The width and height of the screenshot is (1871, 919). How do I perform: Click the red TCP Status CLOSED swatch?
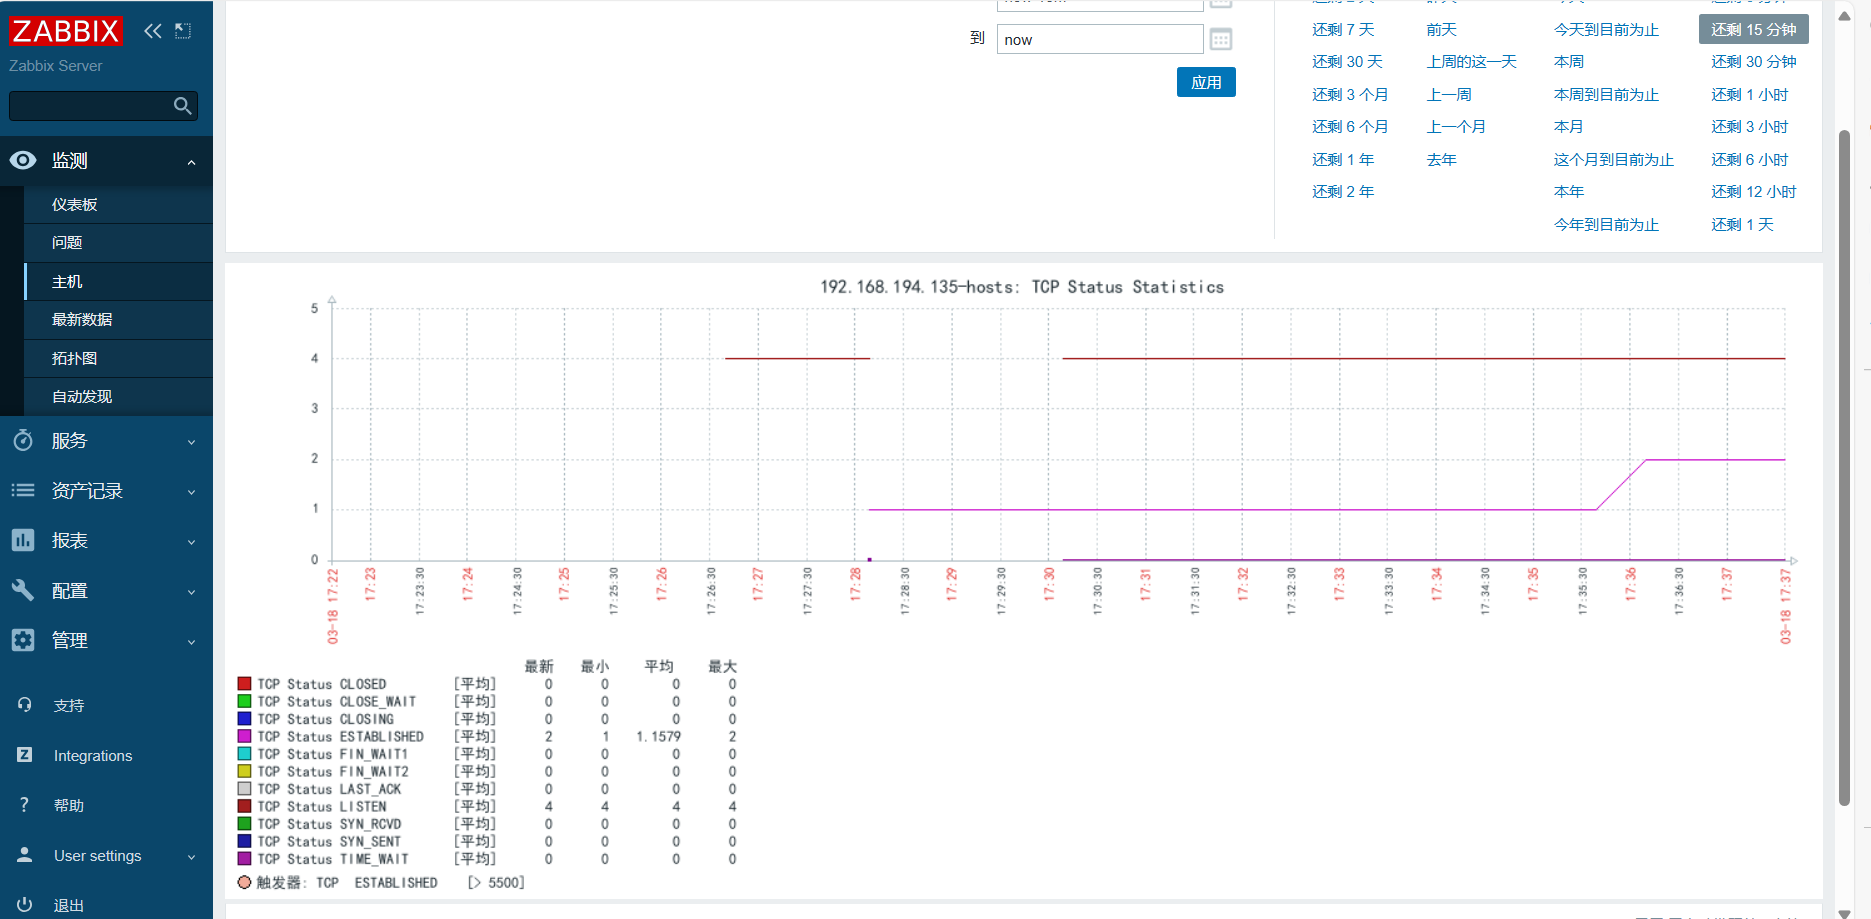(x=244, y=684)
